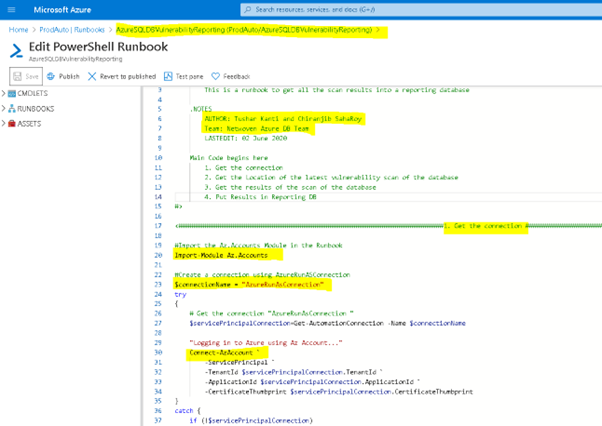Screen dimensions: 602x426
Task: Click the 'catch {' line
Action: (188, 411)
